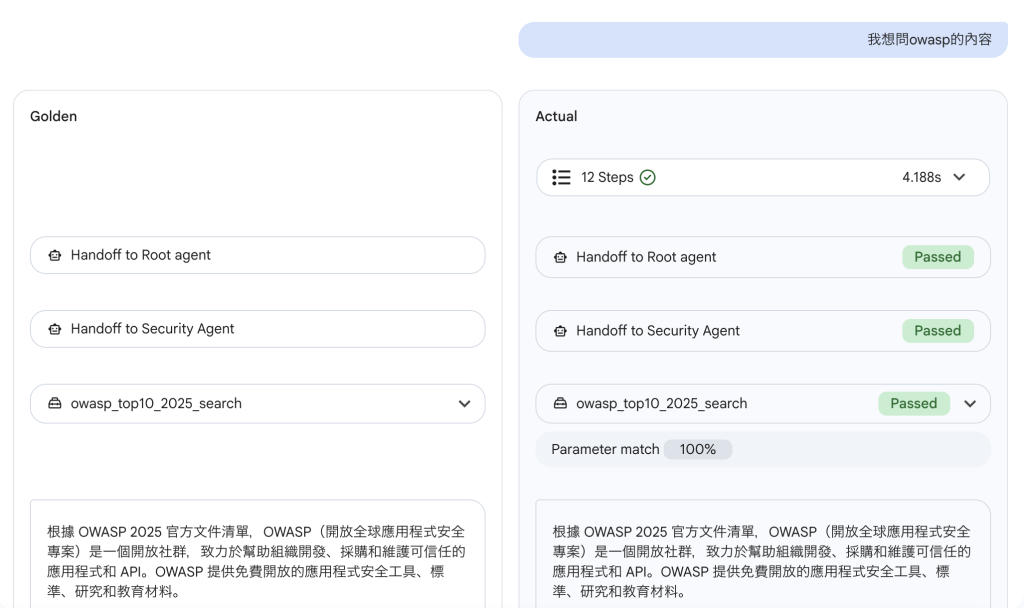
Task: Click the Golden panel heading
Action: coord(54,116)
